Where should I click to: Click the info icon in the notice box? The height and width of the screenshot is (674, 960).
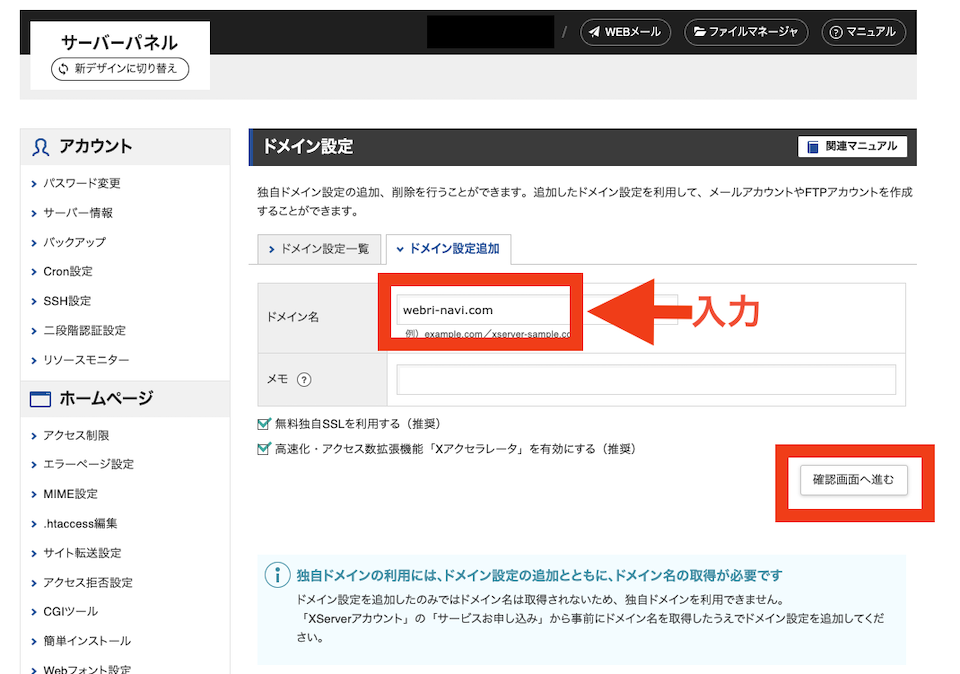tap(277, 575)
